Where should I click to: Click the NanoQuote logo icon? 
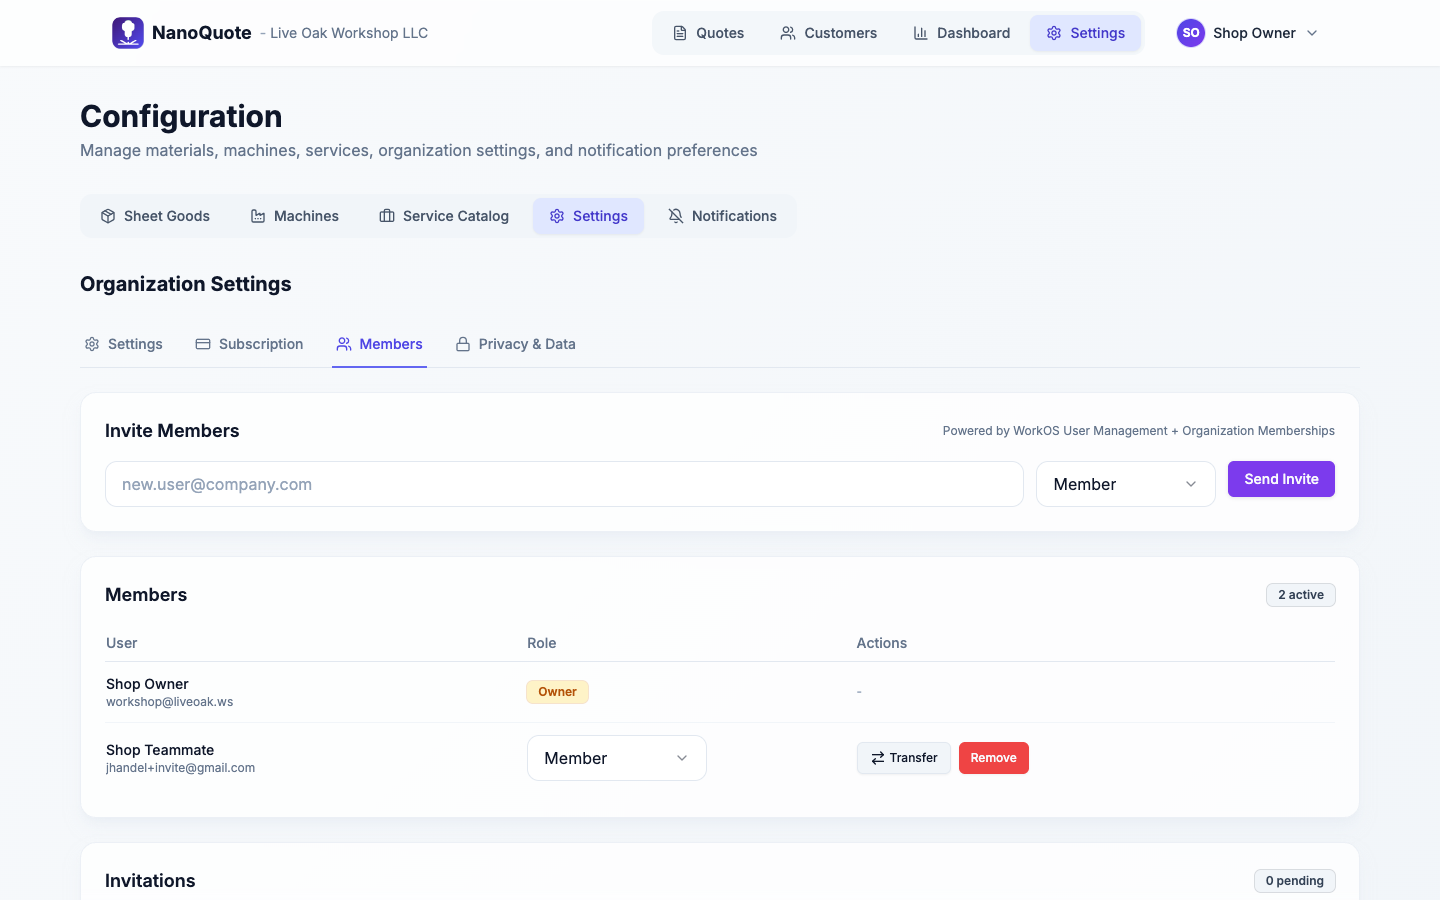pos(128,33)
